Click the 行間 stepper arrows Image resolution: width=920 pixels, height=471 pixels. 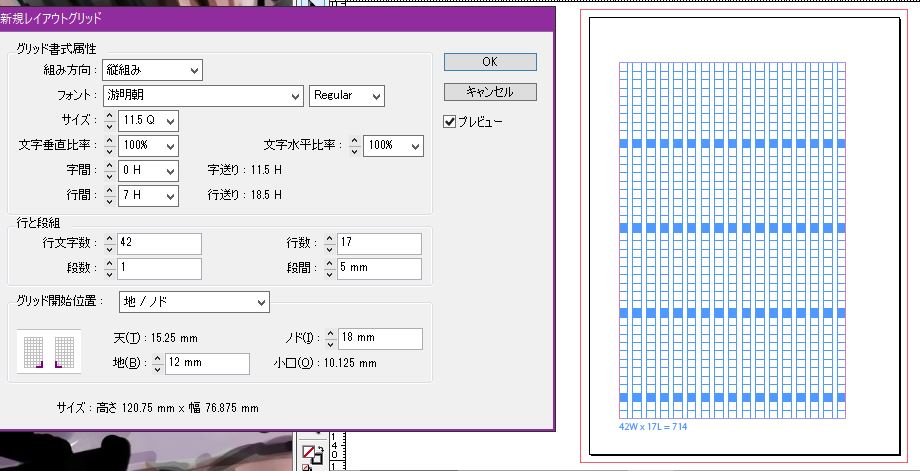(110, 195)
